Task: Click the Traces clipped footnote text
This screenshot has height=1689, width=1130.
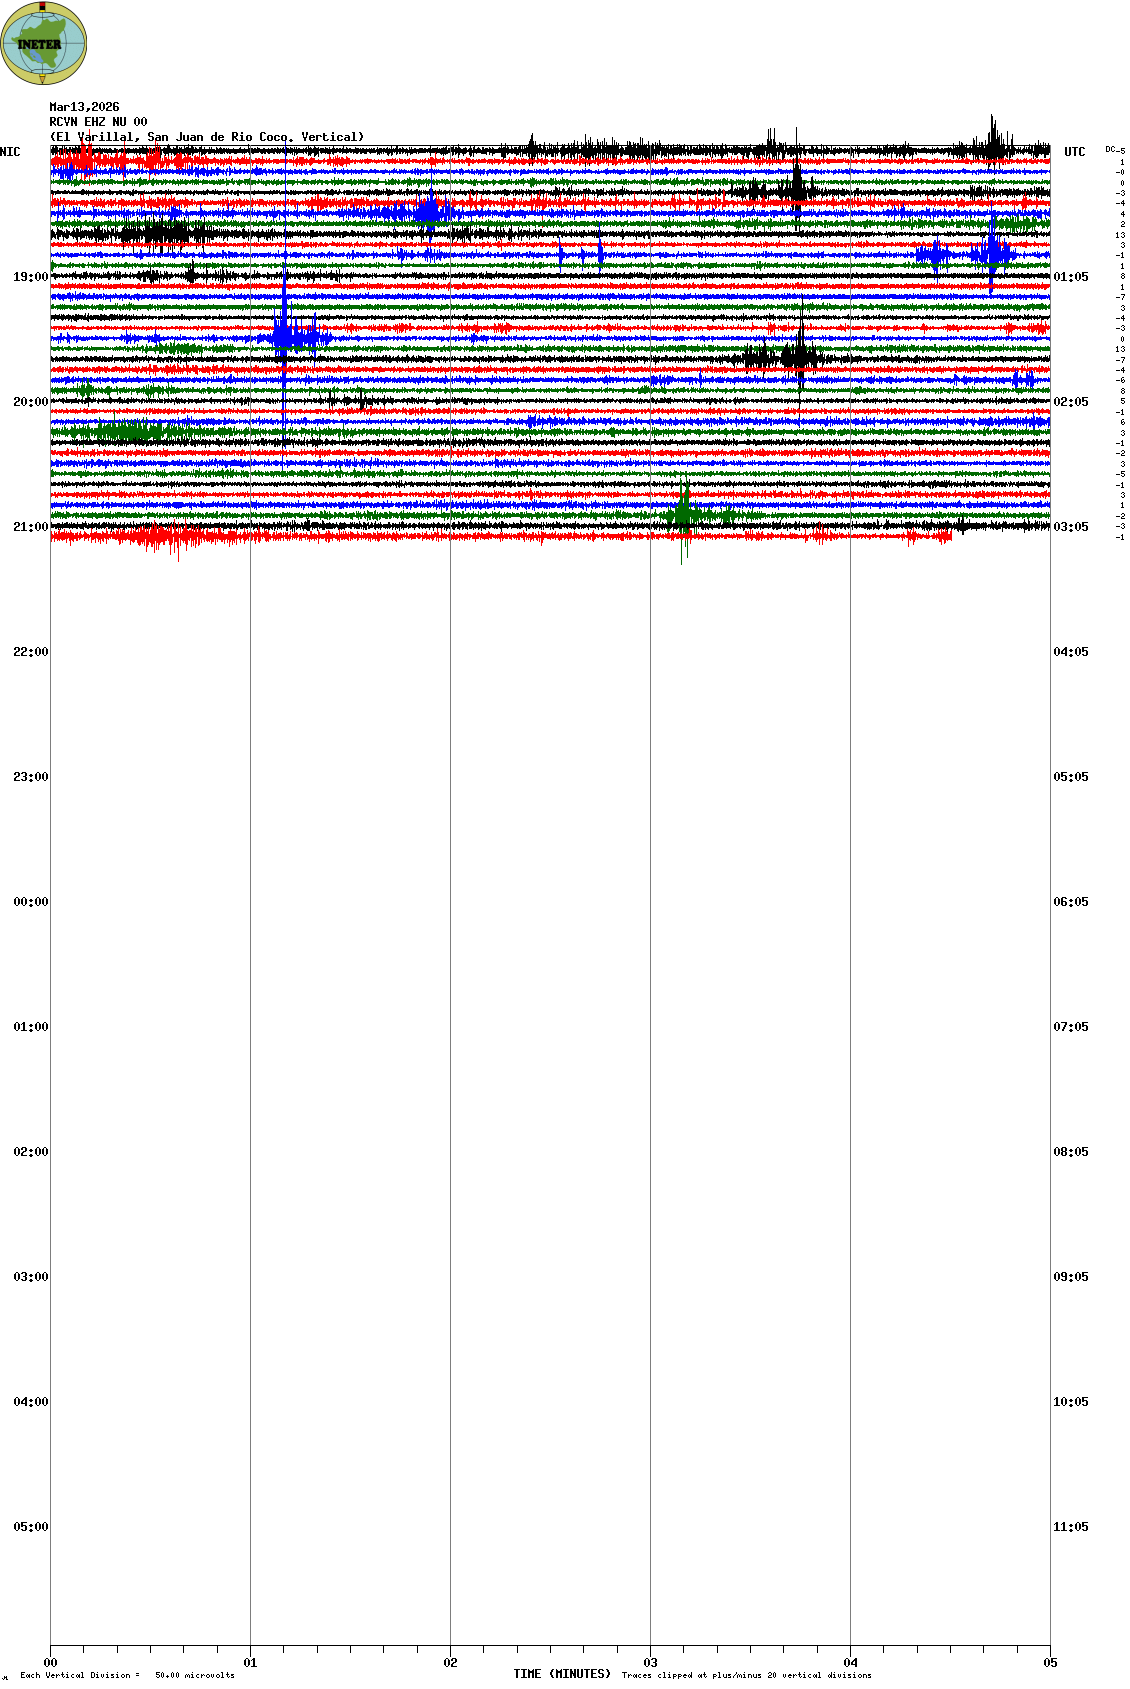Action: coord(746,1675)
